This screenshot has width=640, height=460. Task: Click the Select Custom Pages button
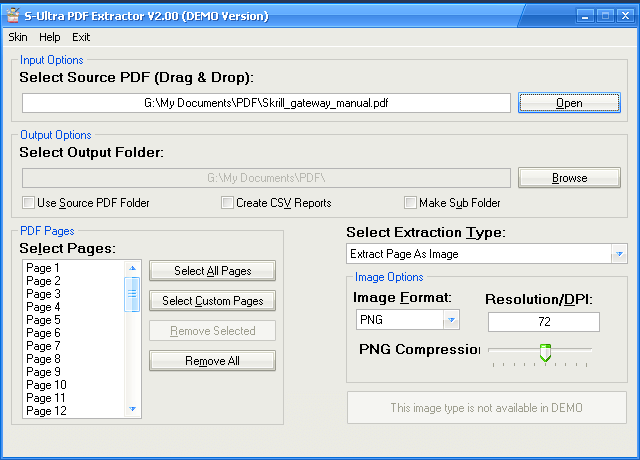click(212, 301)
